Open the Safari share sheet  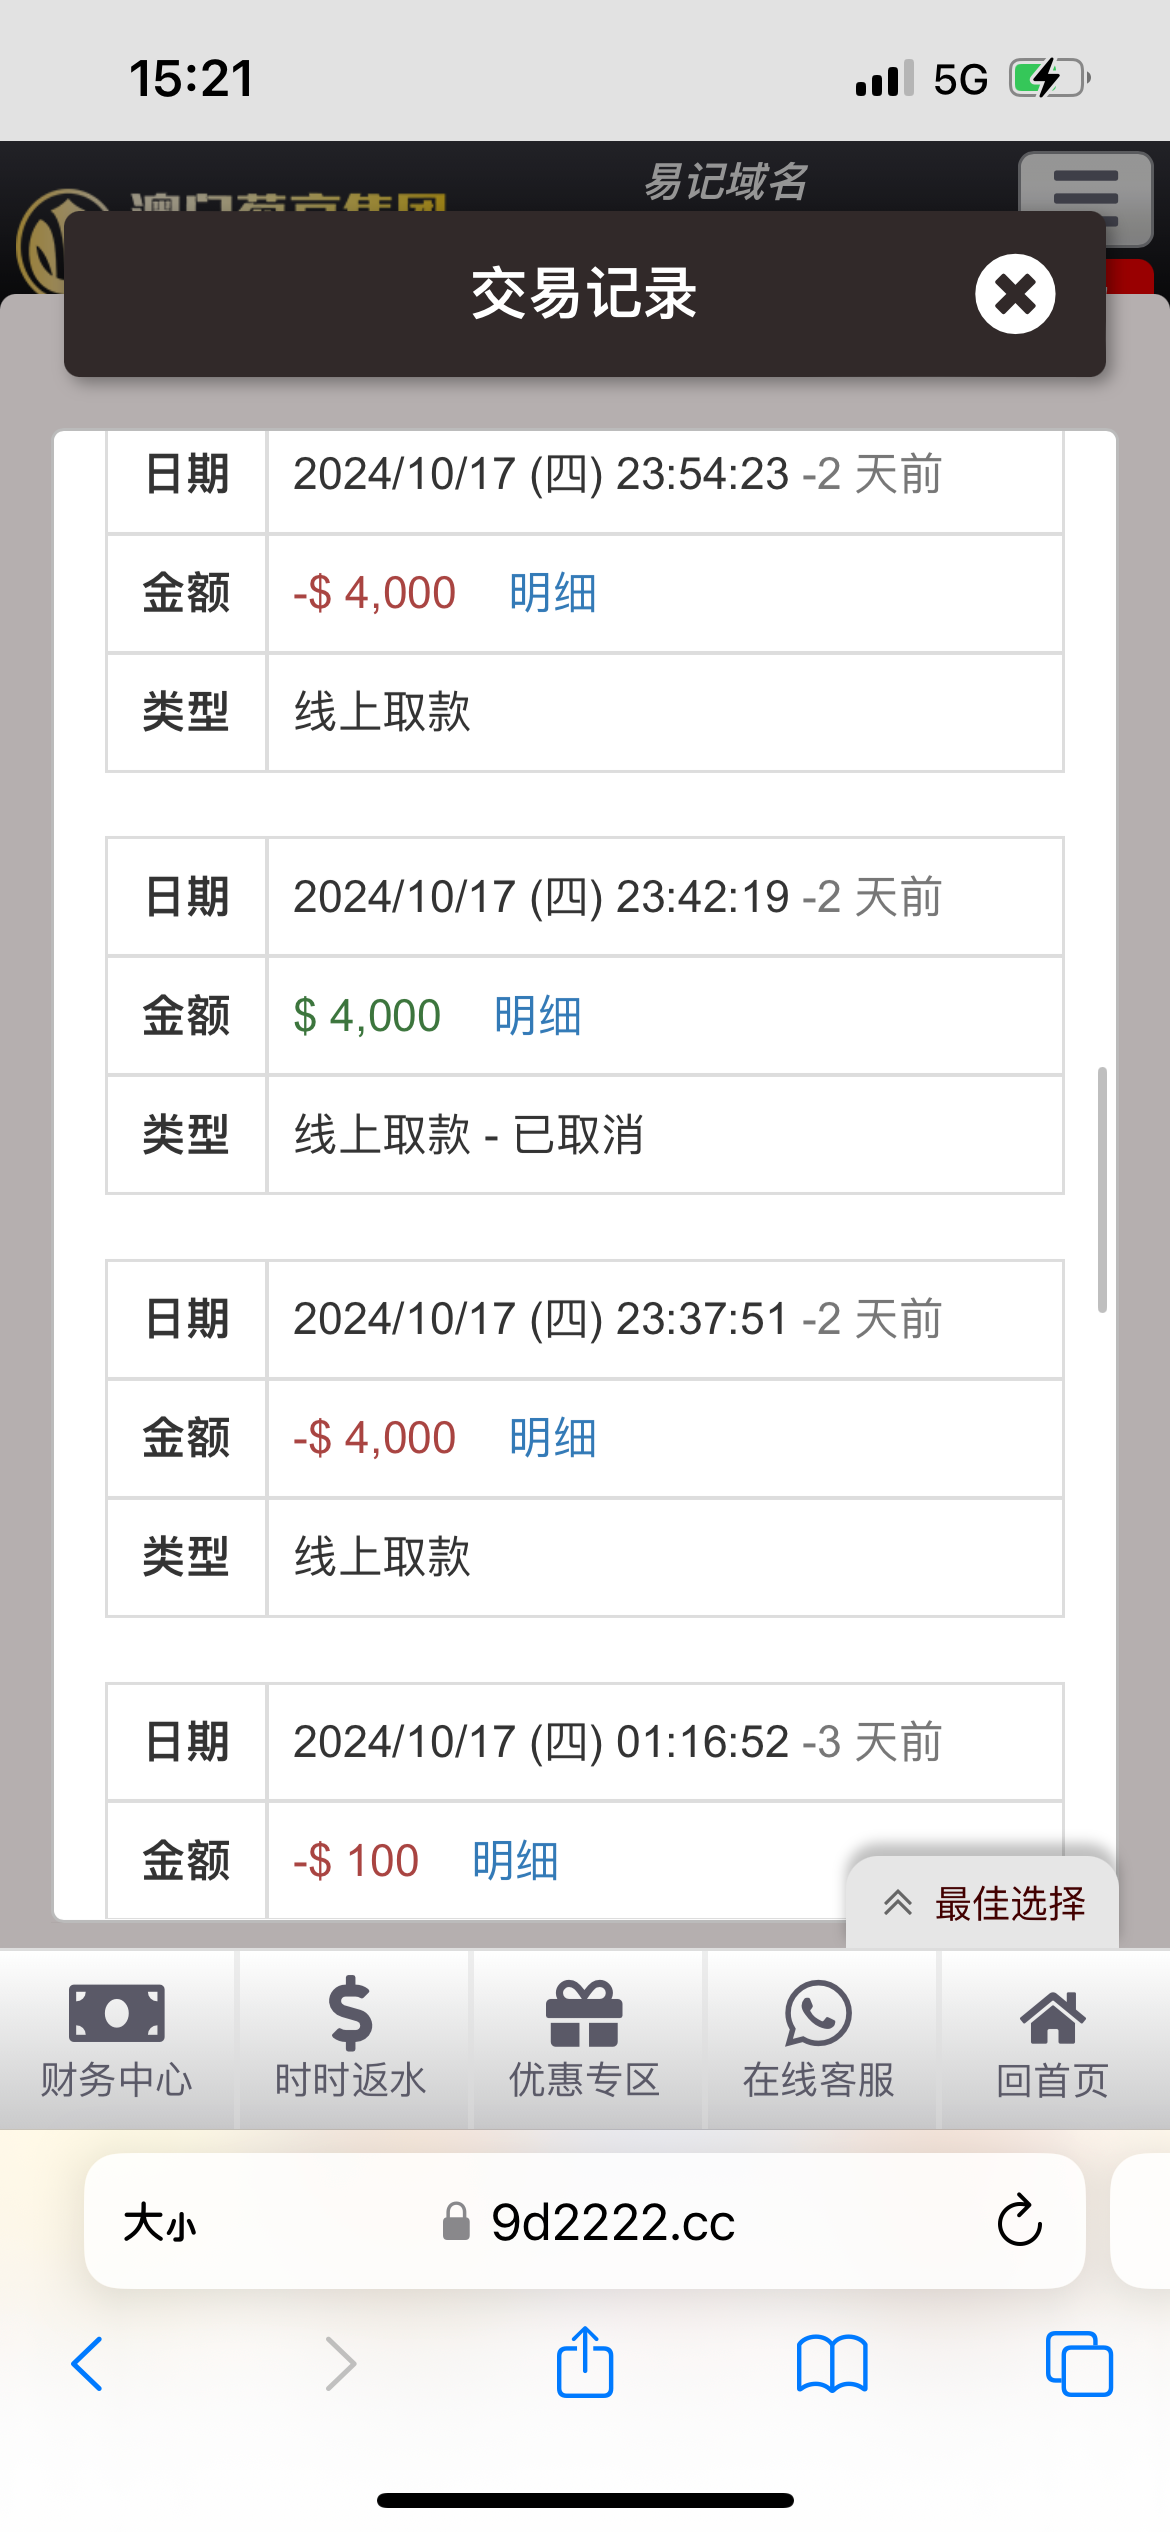tap(585, 2362)
